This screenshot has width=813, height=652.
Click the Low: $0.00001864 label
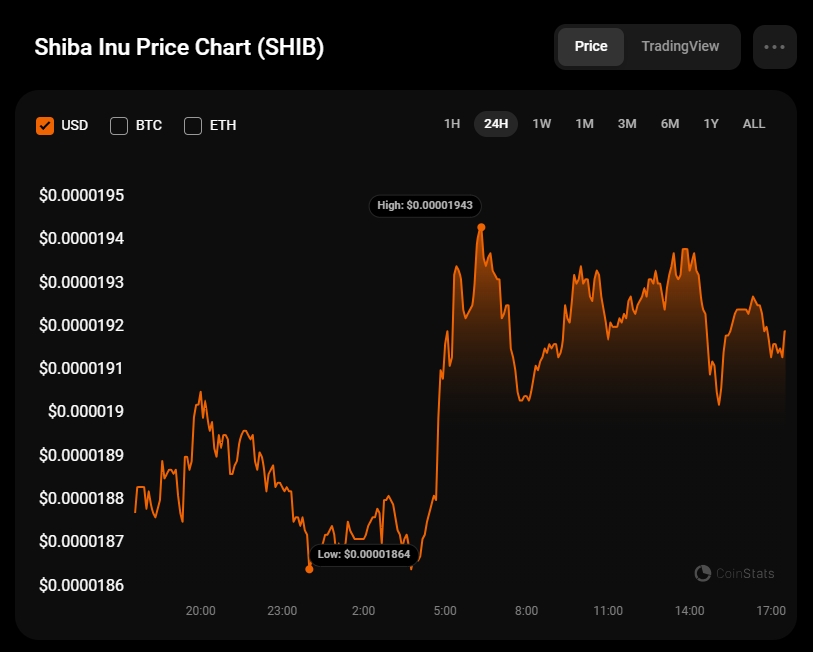click(364, 554)
